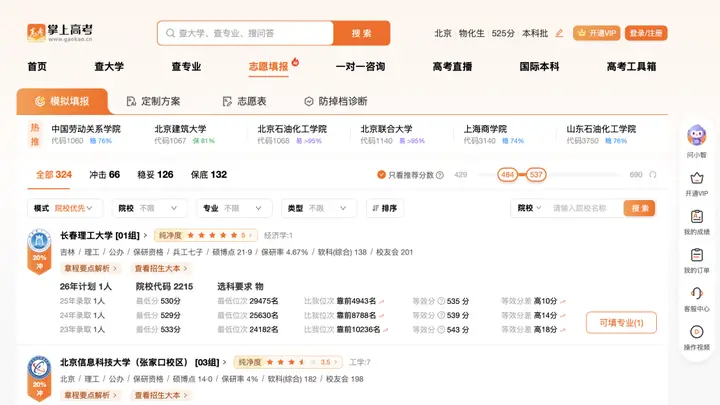Click 可填专业(1) button

coord(621,323)
